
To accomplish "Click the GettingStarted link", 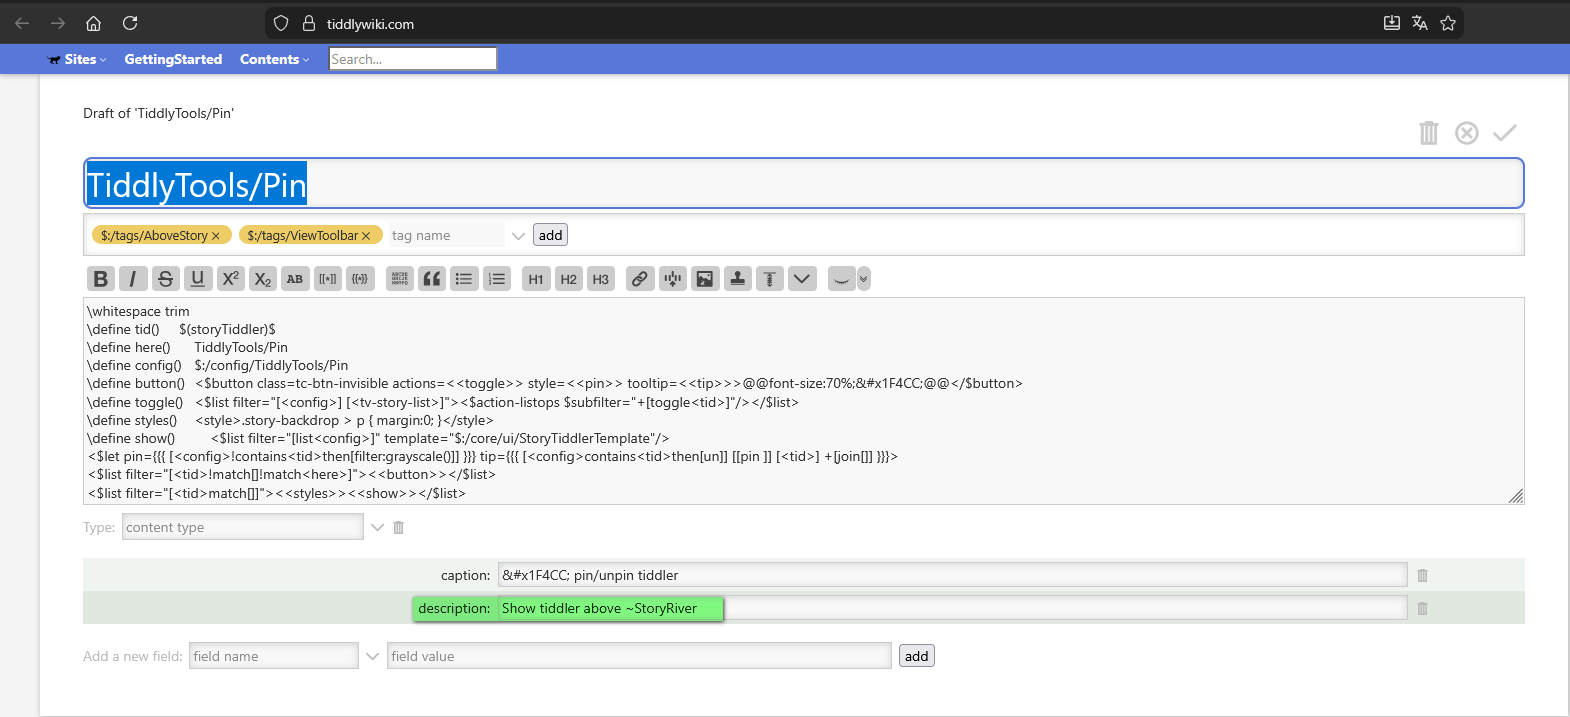I will [173, 59].
